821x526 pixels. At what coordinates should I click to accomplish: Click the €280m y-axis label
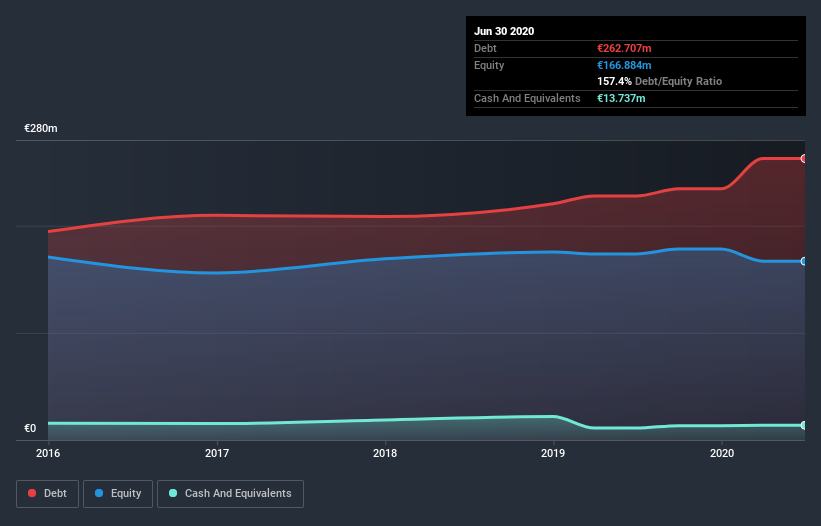tap(41, 128)
